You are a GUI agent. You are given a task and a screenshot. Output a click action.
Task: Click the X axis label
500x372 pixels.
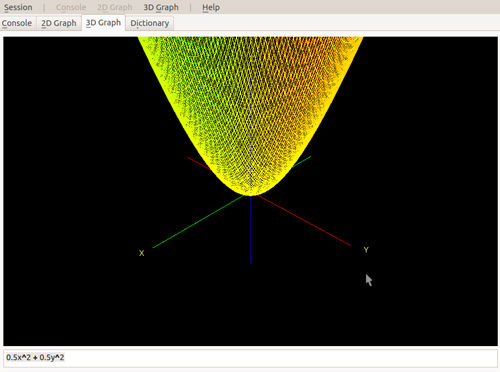(x=141, y=253)
